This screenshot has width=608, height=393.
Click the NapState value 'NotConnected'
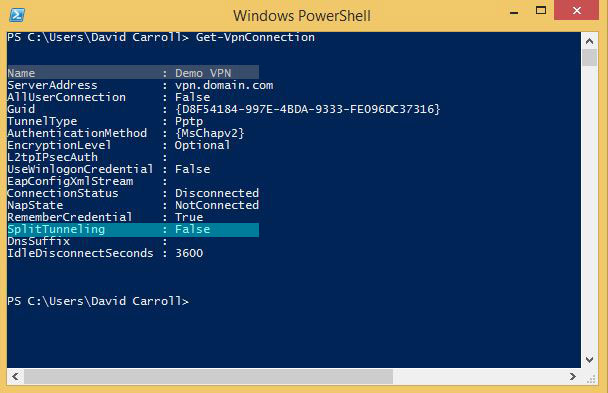click(217, 205)
